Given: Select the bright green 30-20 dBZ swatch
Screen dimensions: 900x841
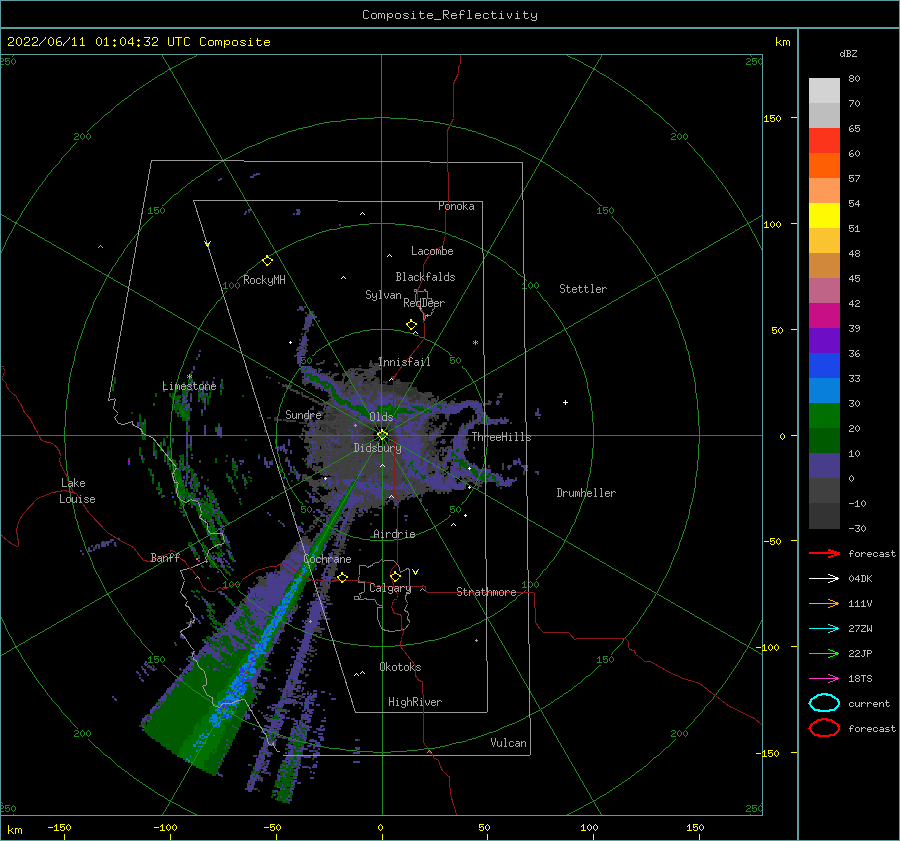Looking at the screenshot, I should [x=824, y=416].
